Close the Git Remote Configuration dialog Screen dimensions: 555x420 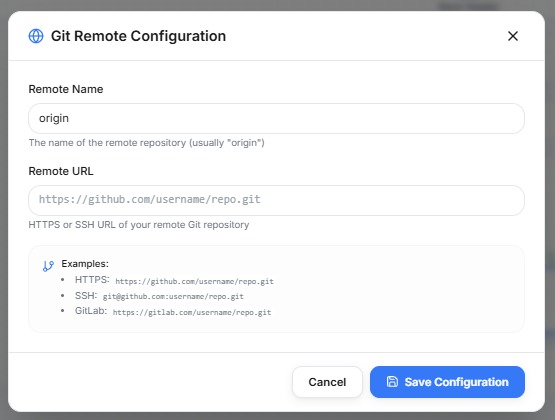[513, 36]
